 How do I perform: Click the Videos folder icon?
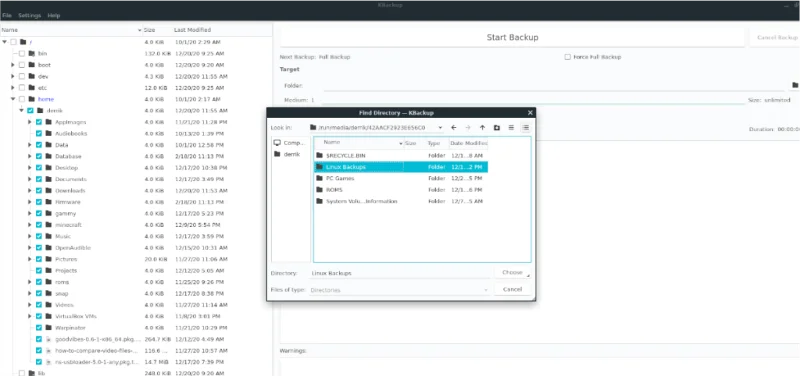coord(49,305)
